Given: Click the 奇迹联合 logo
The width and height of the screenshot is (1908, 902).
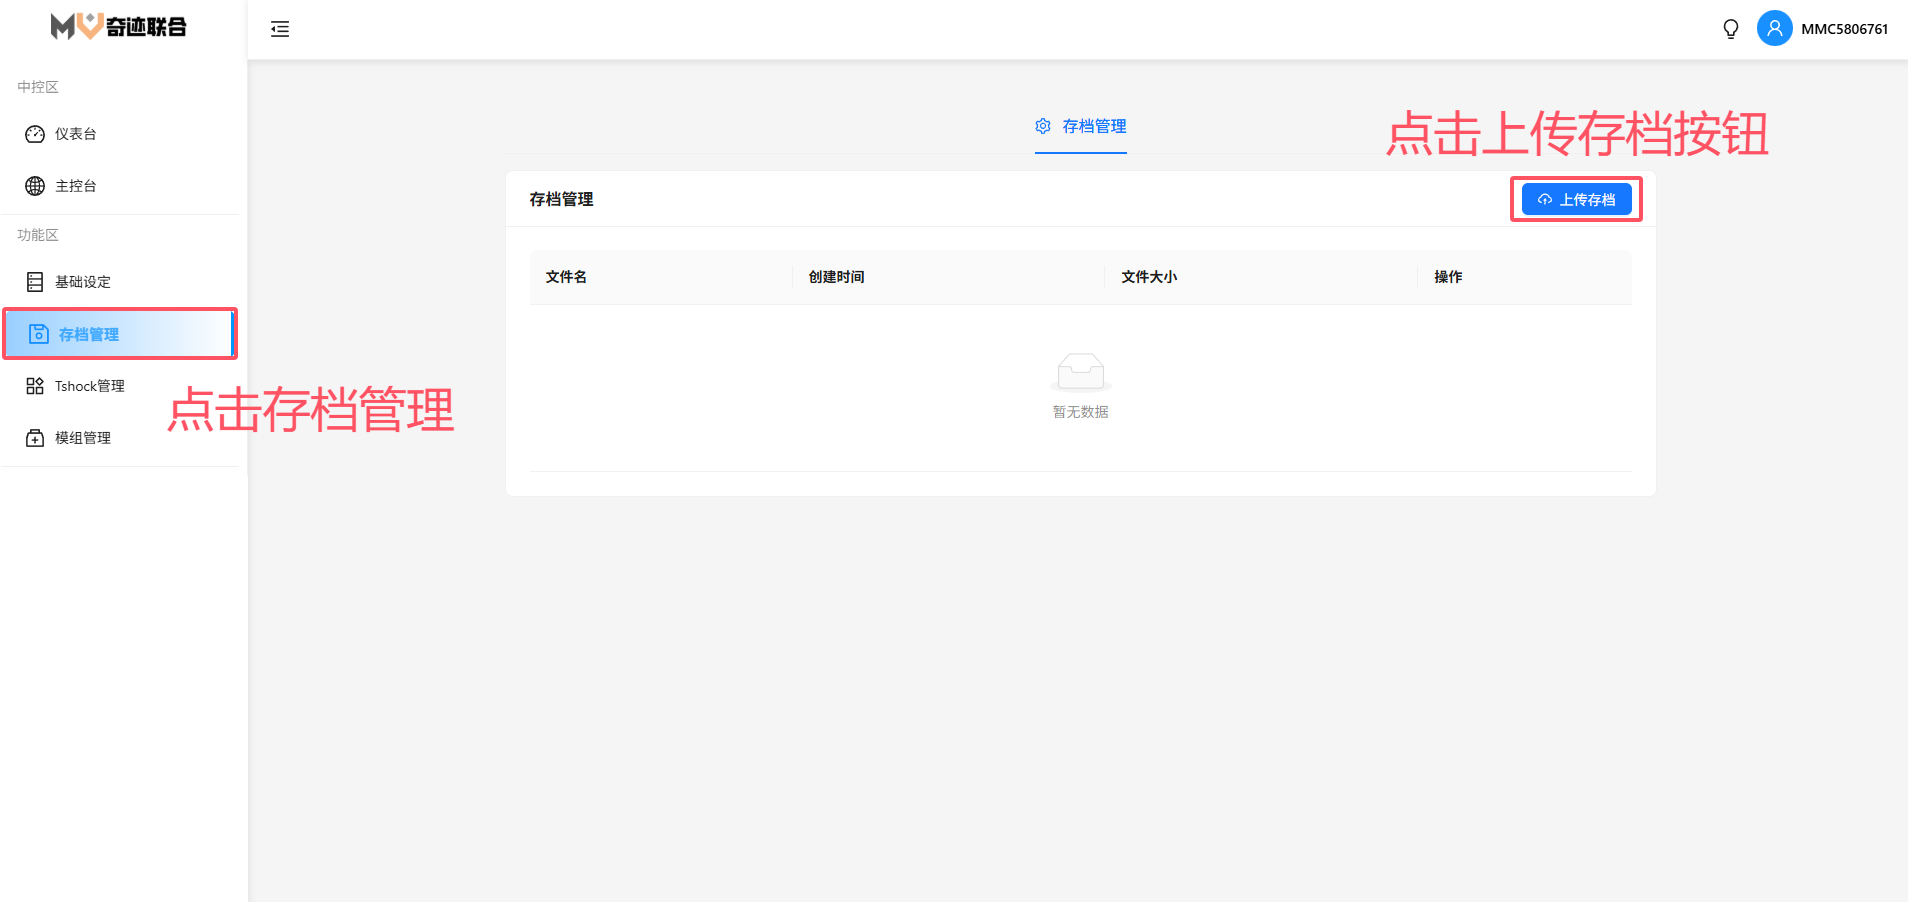Looking at the screenshot, I should [x=119, y=27].
